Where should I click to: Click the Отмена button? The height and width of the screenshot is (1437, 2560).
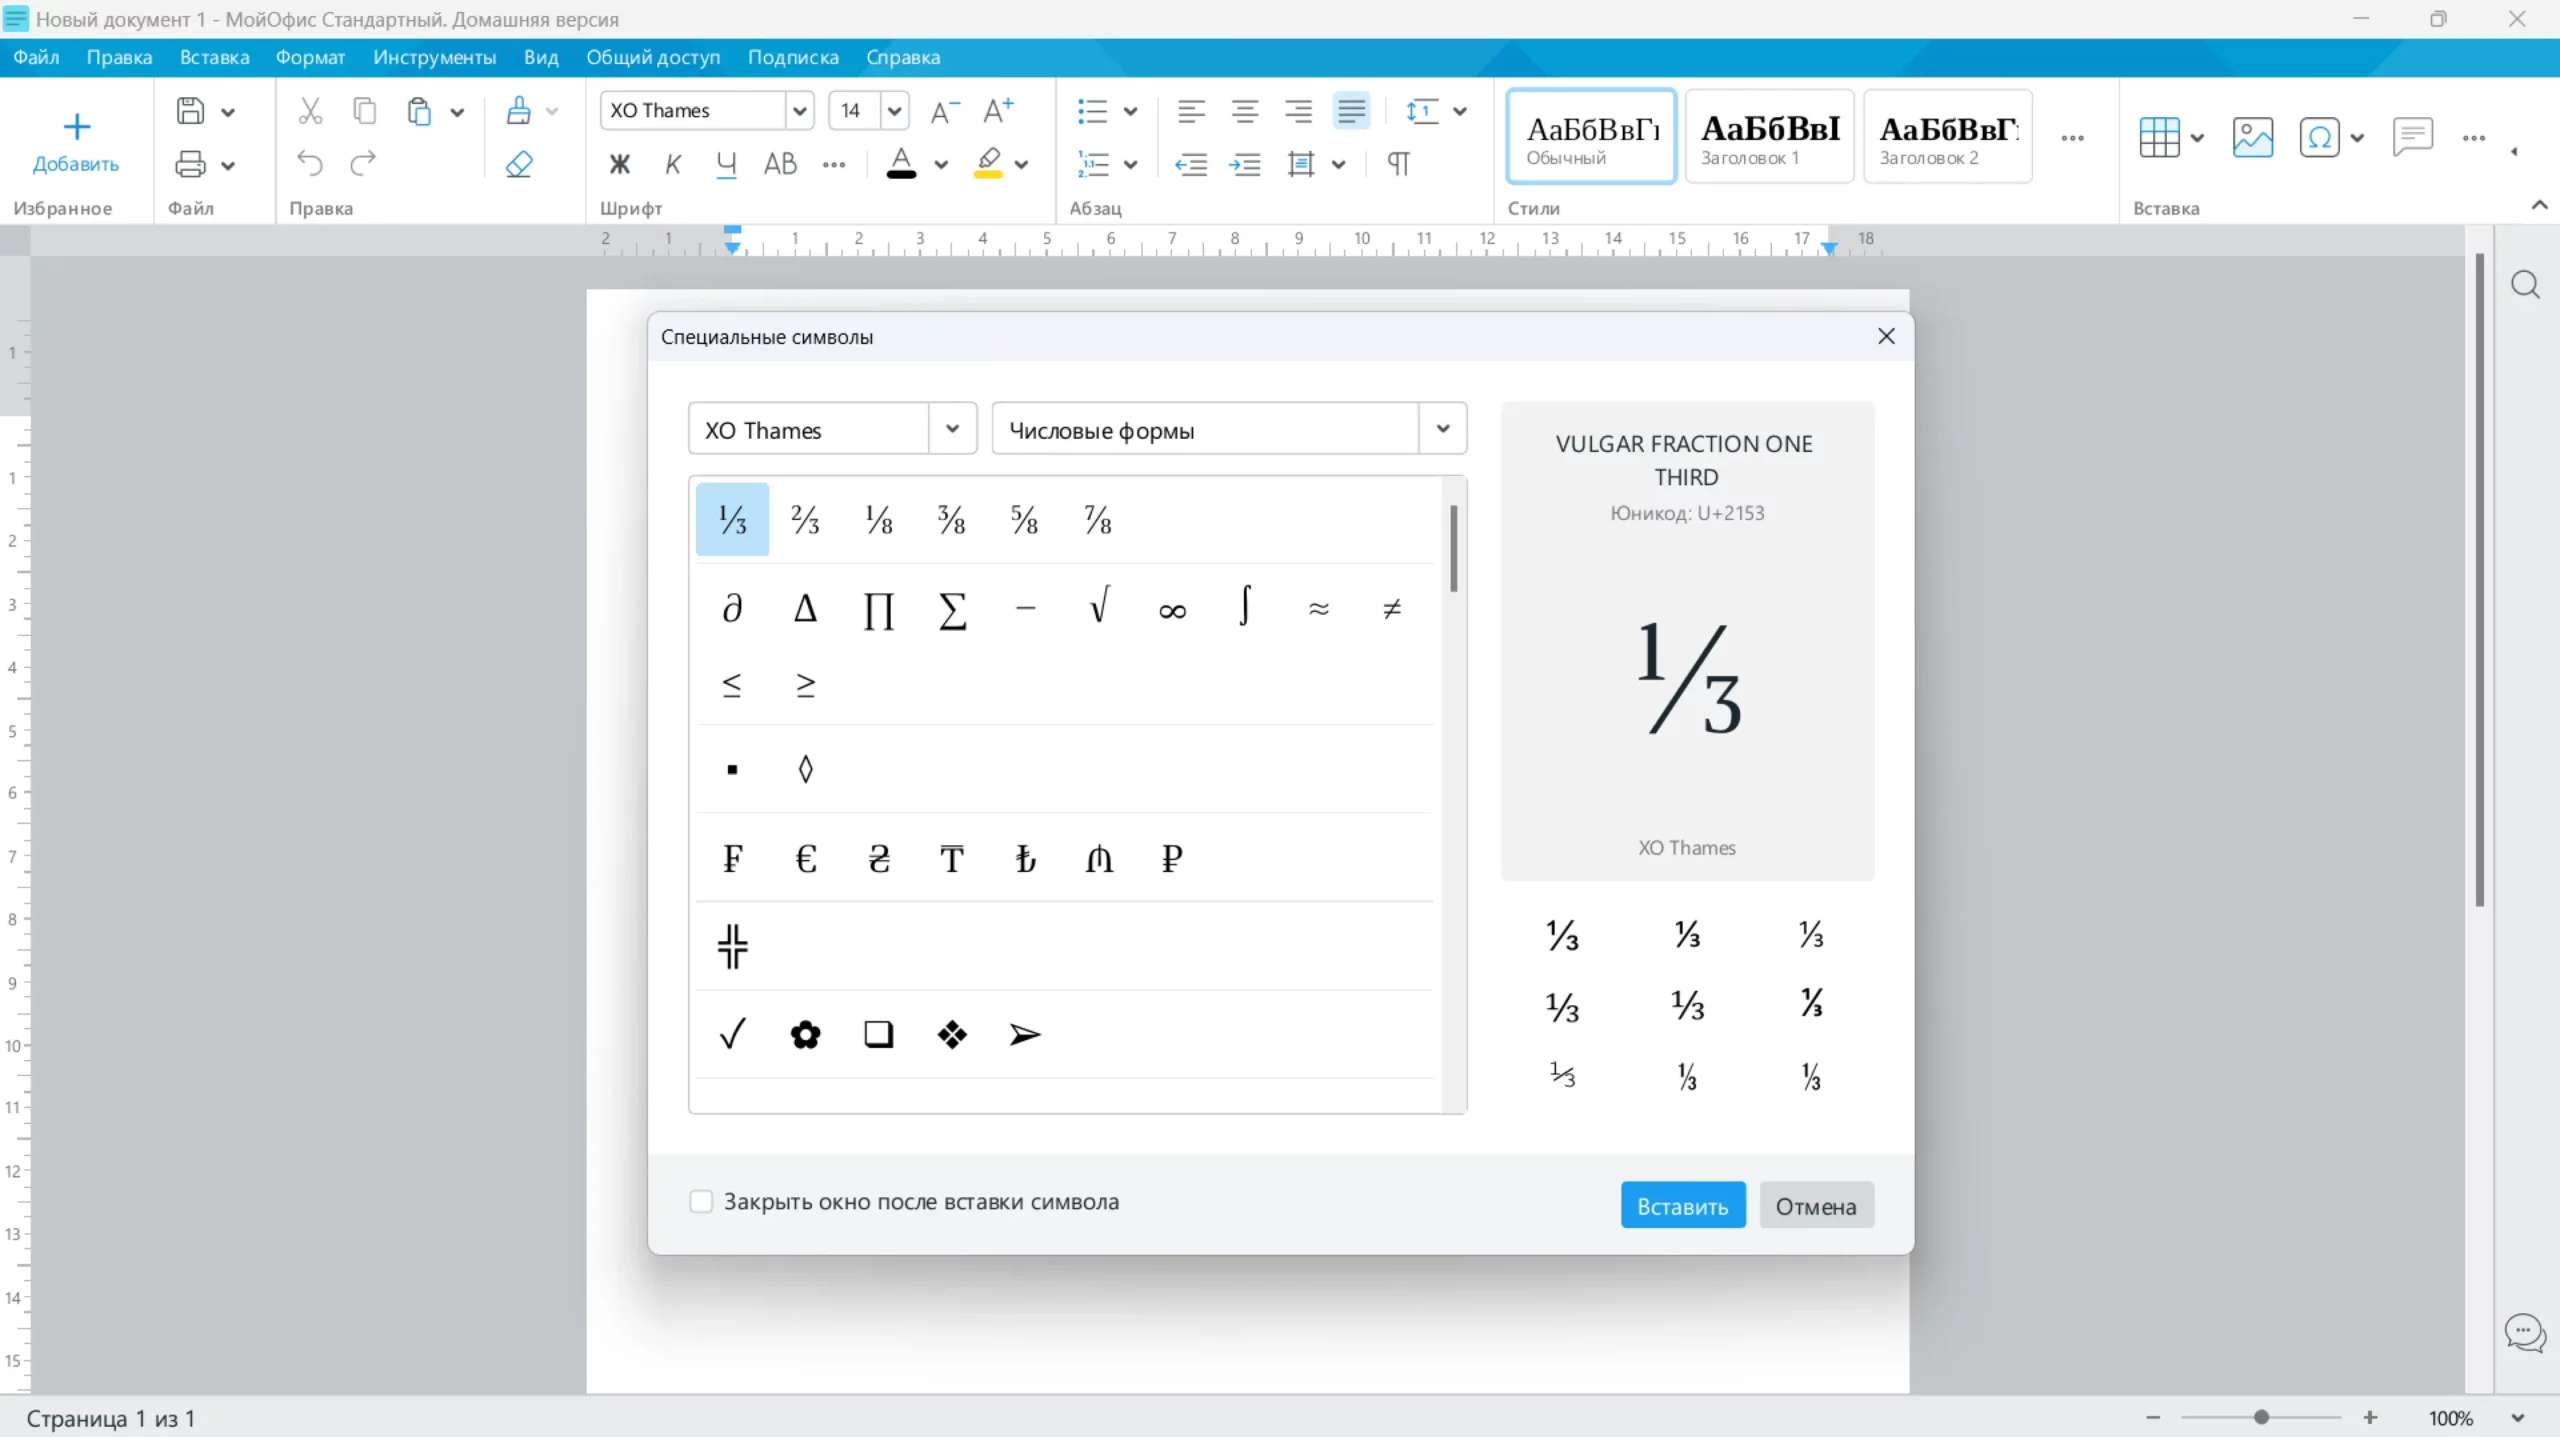tap(1815, 1206)
